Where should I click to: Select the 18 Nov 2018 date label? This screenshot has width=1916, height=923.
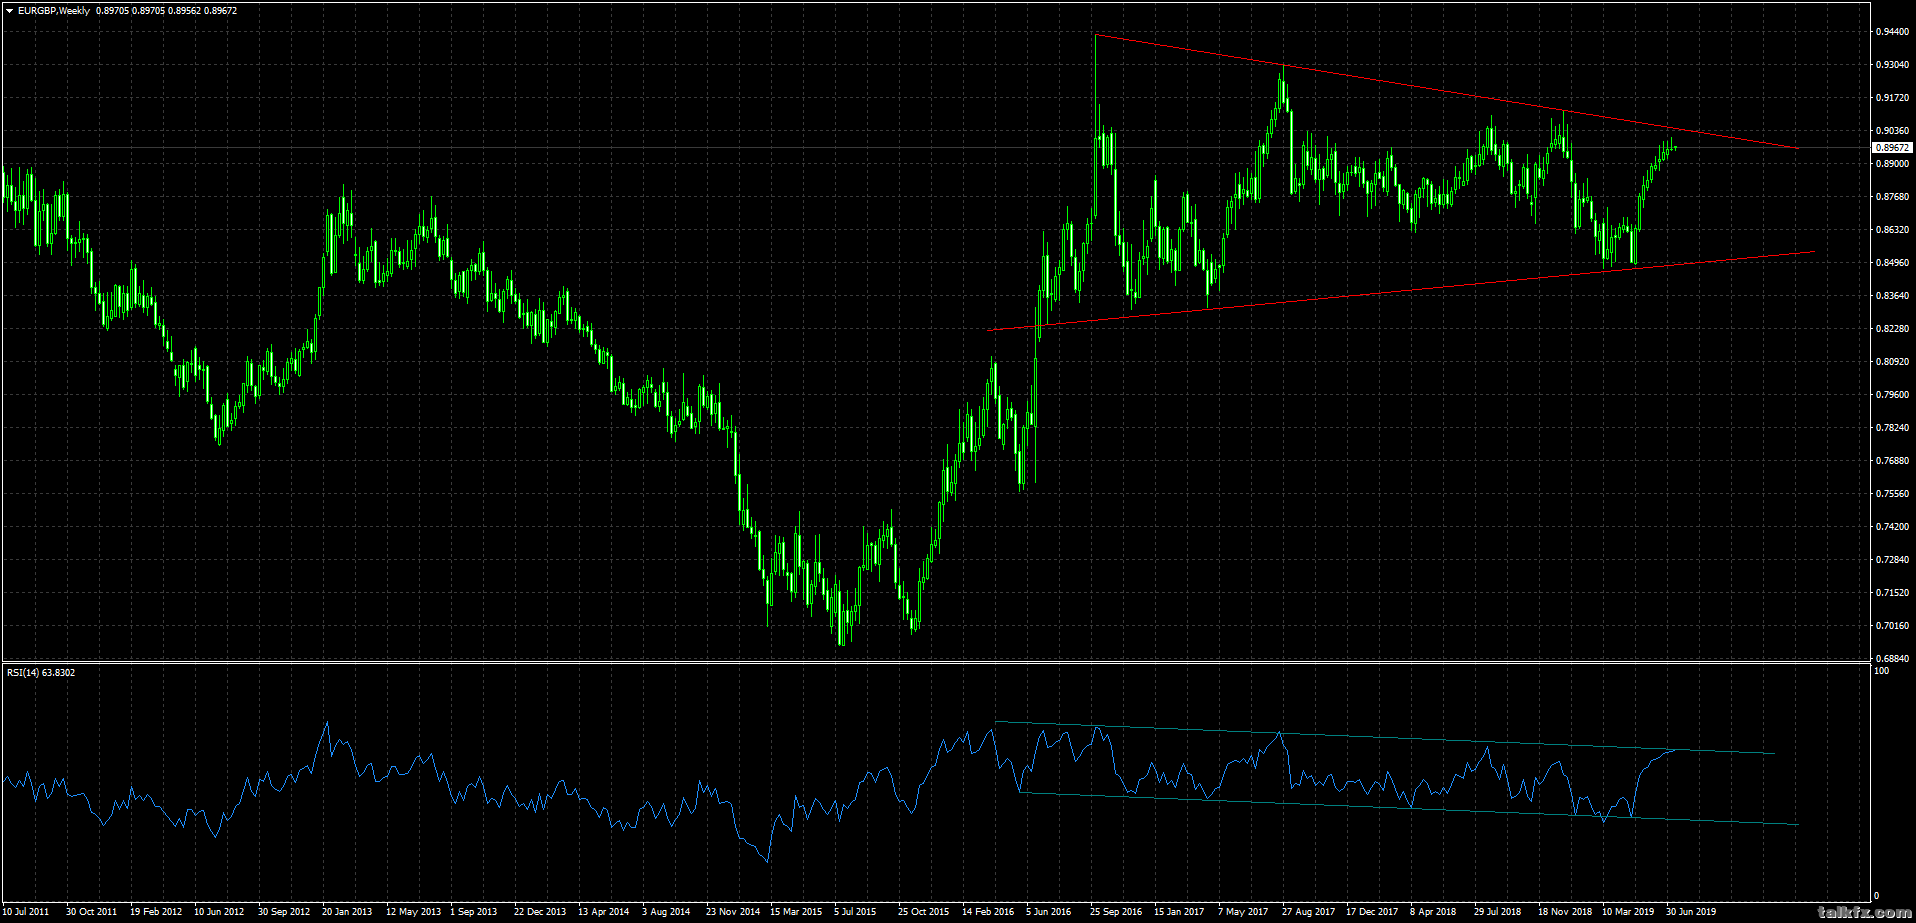1565,912
